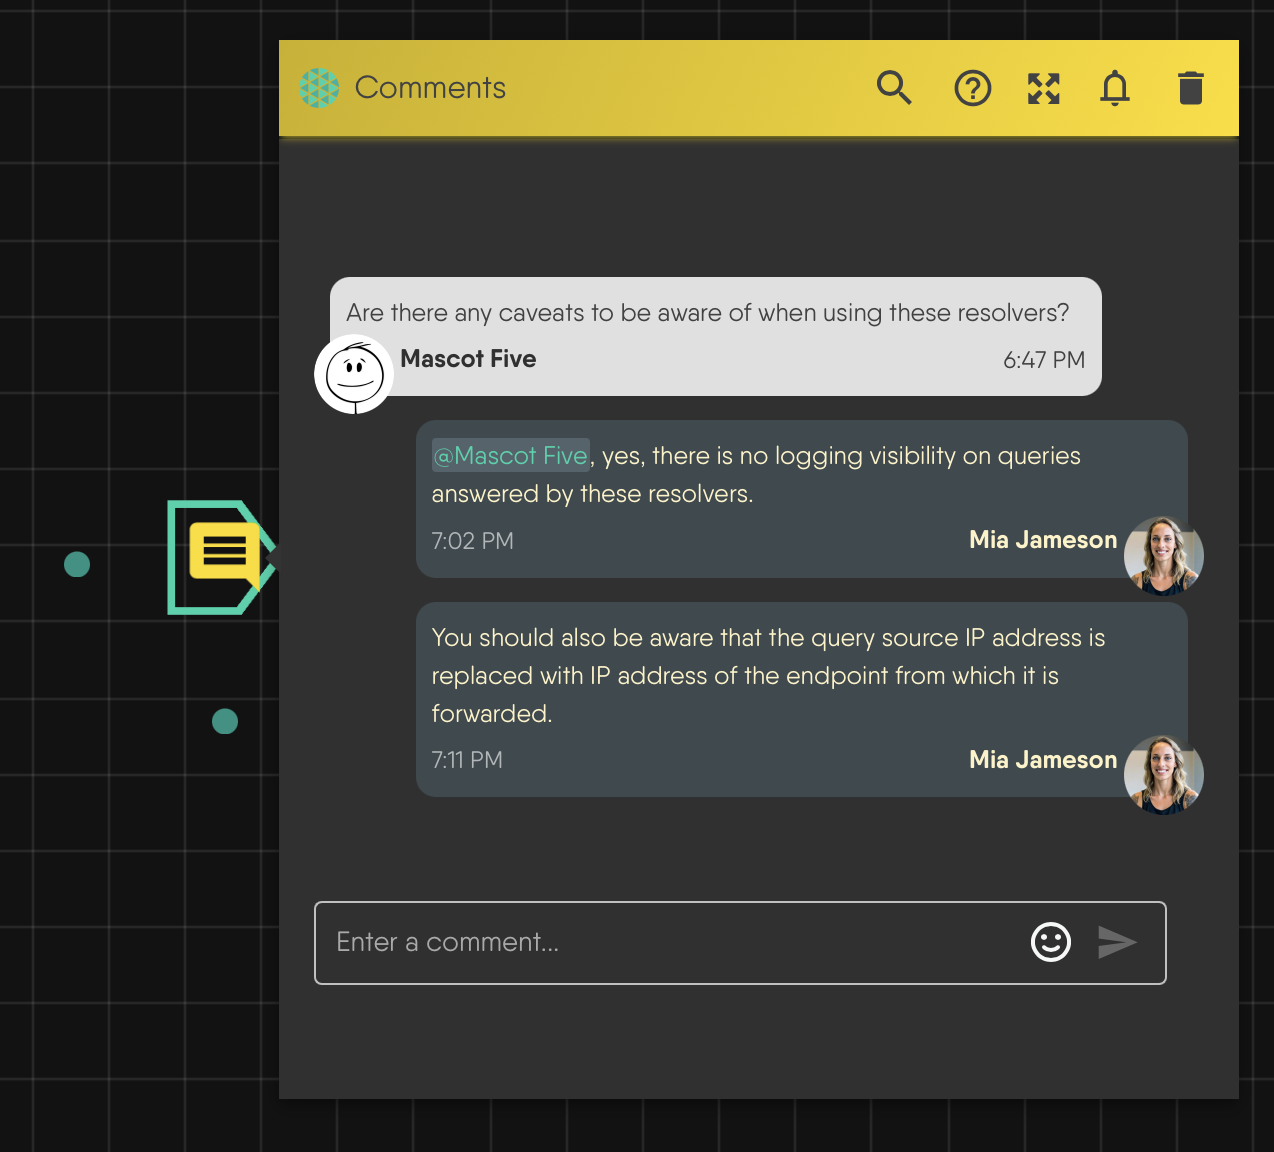Viewport: 1274px width, 1152px height.
Task: Open the @Mascot Five mention link
Action: tap(510, 455)
